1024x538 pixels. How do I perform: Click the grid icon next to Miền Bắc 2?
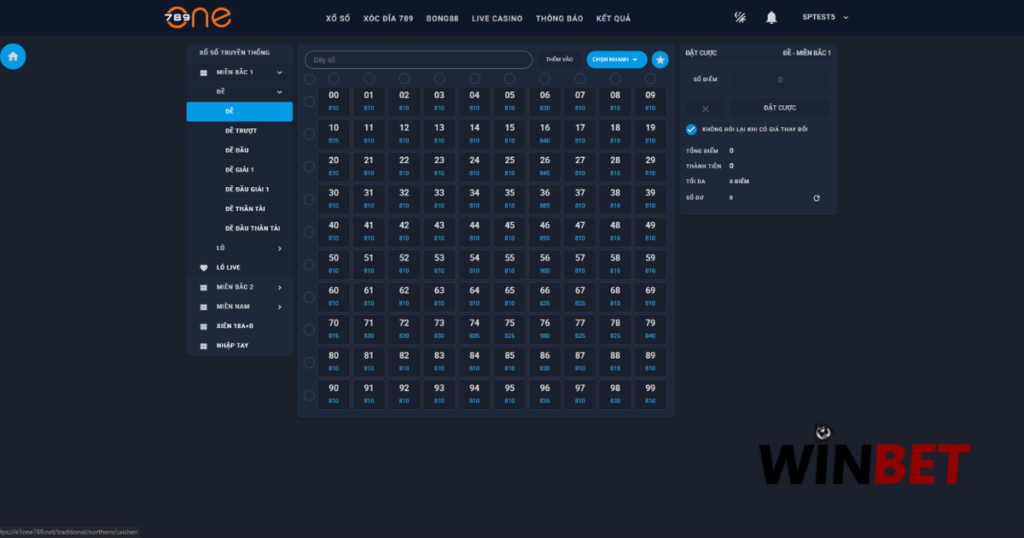pos(203,287)
